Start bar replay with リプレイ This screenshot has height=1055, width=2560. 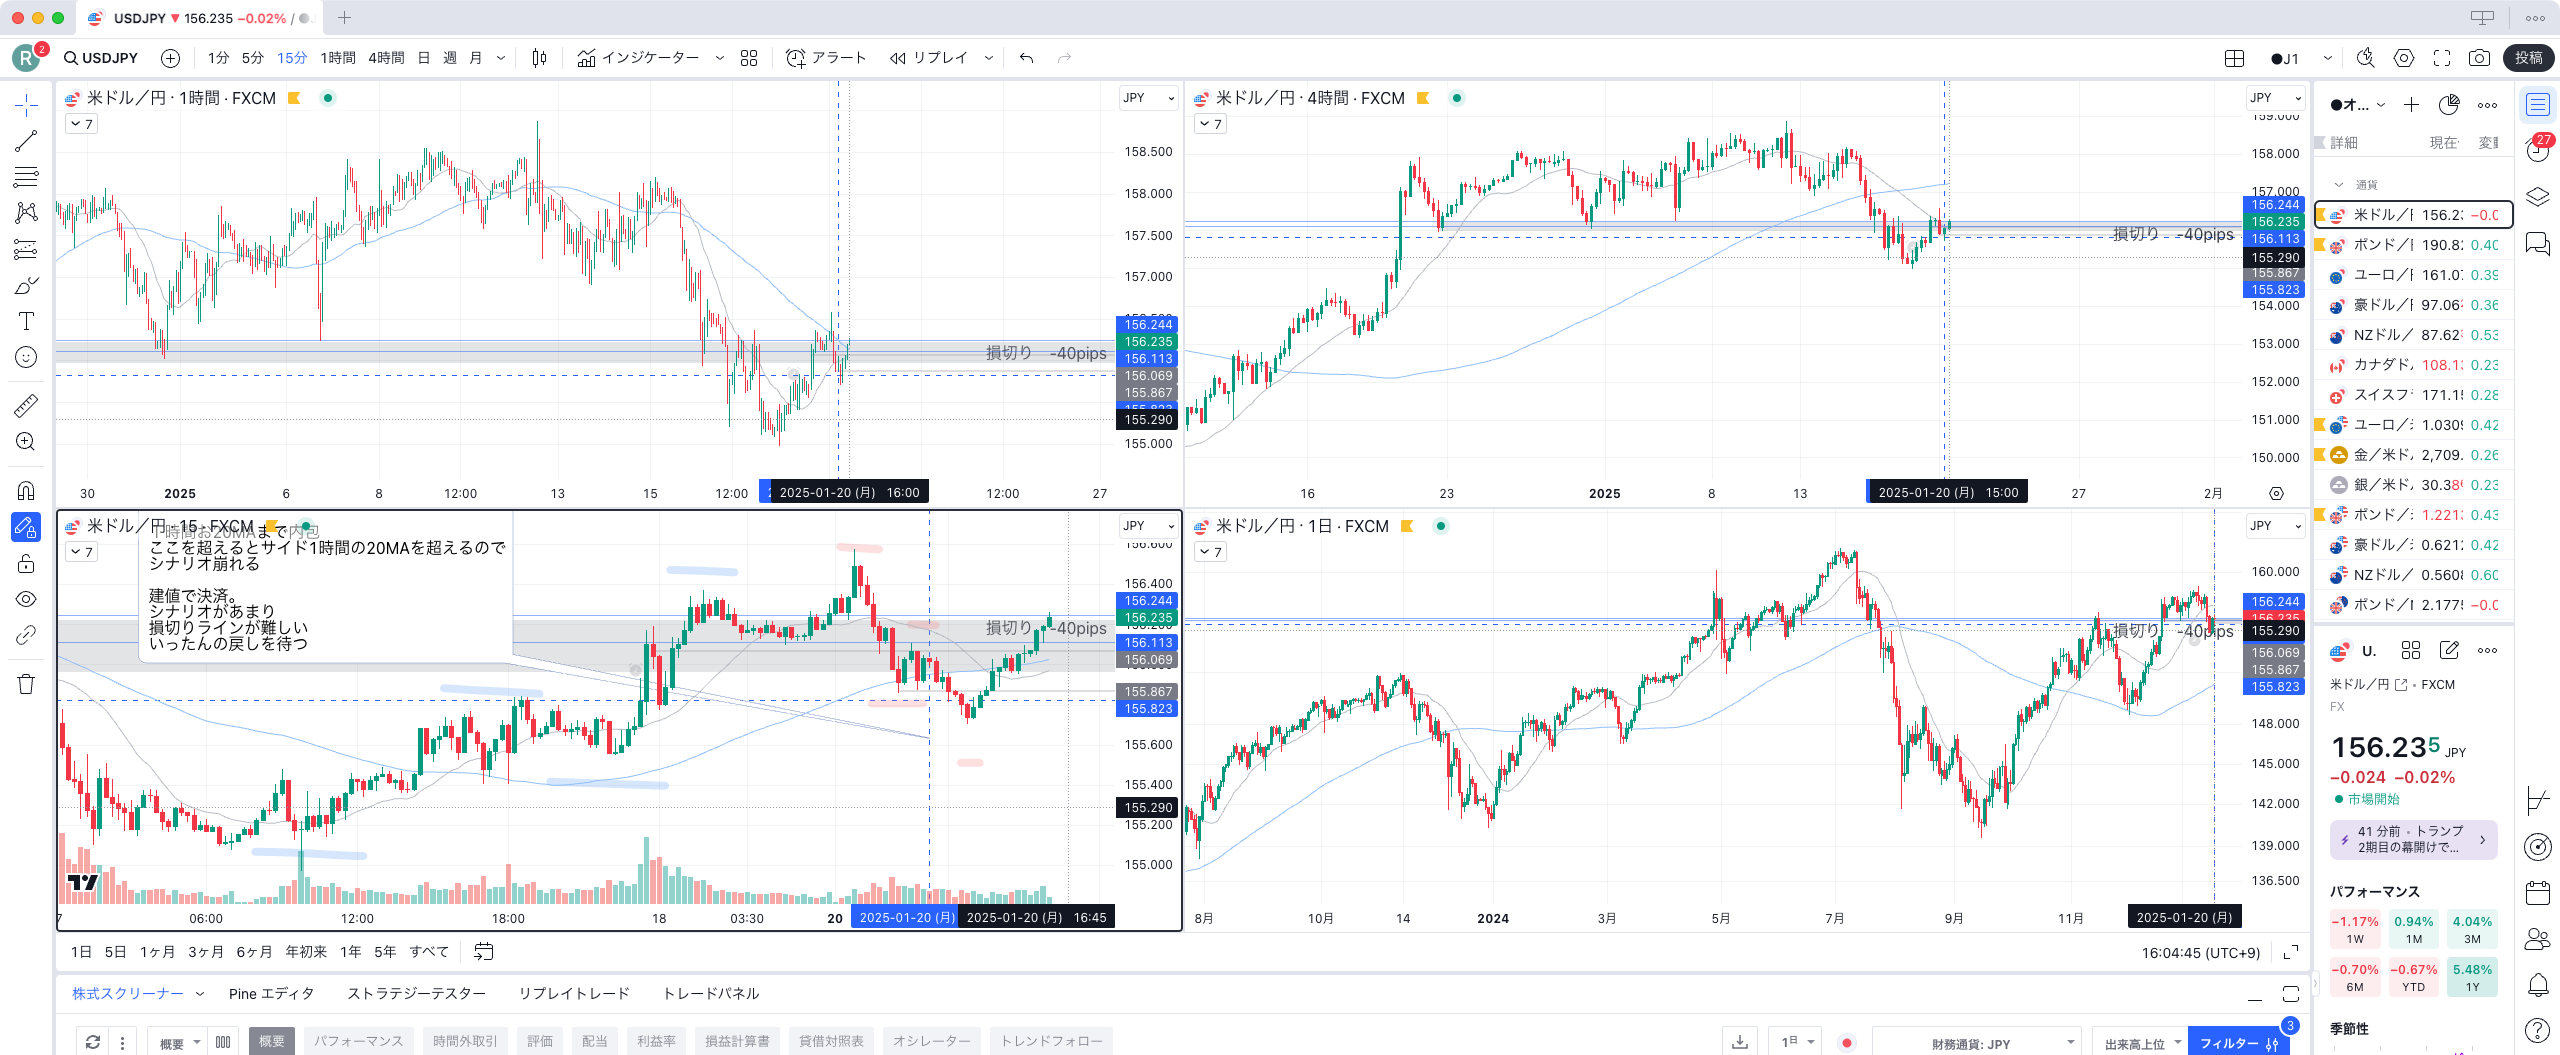pos(928,58)
